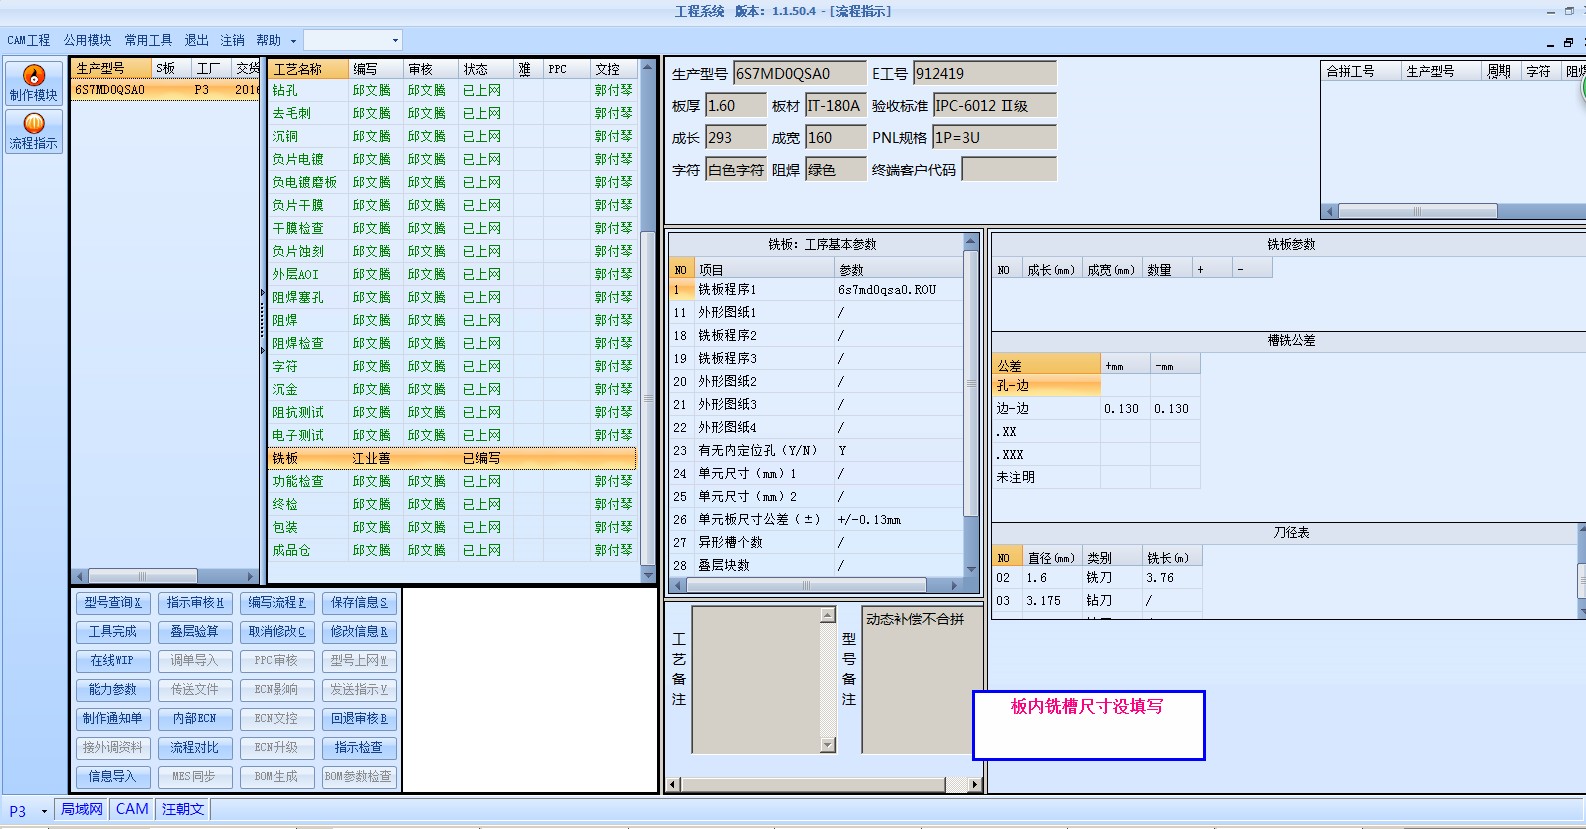Click the 退出 menu item
1586x829 pixels.
(197, 40)
